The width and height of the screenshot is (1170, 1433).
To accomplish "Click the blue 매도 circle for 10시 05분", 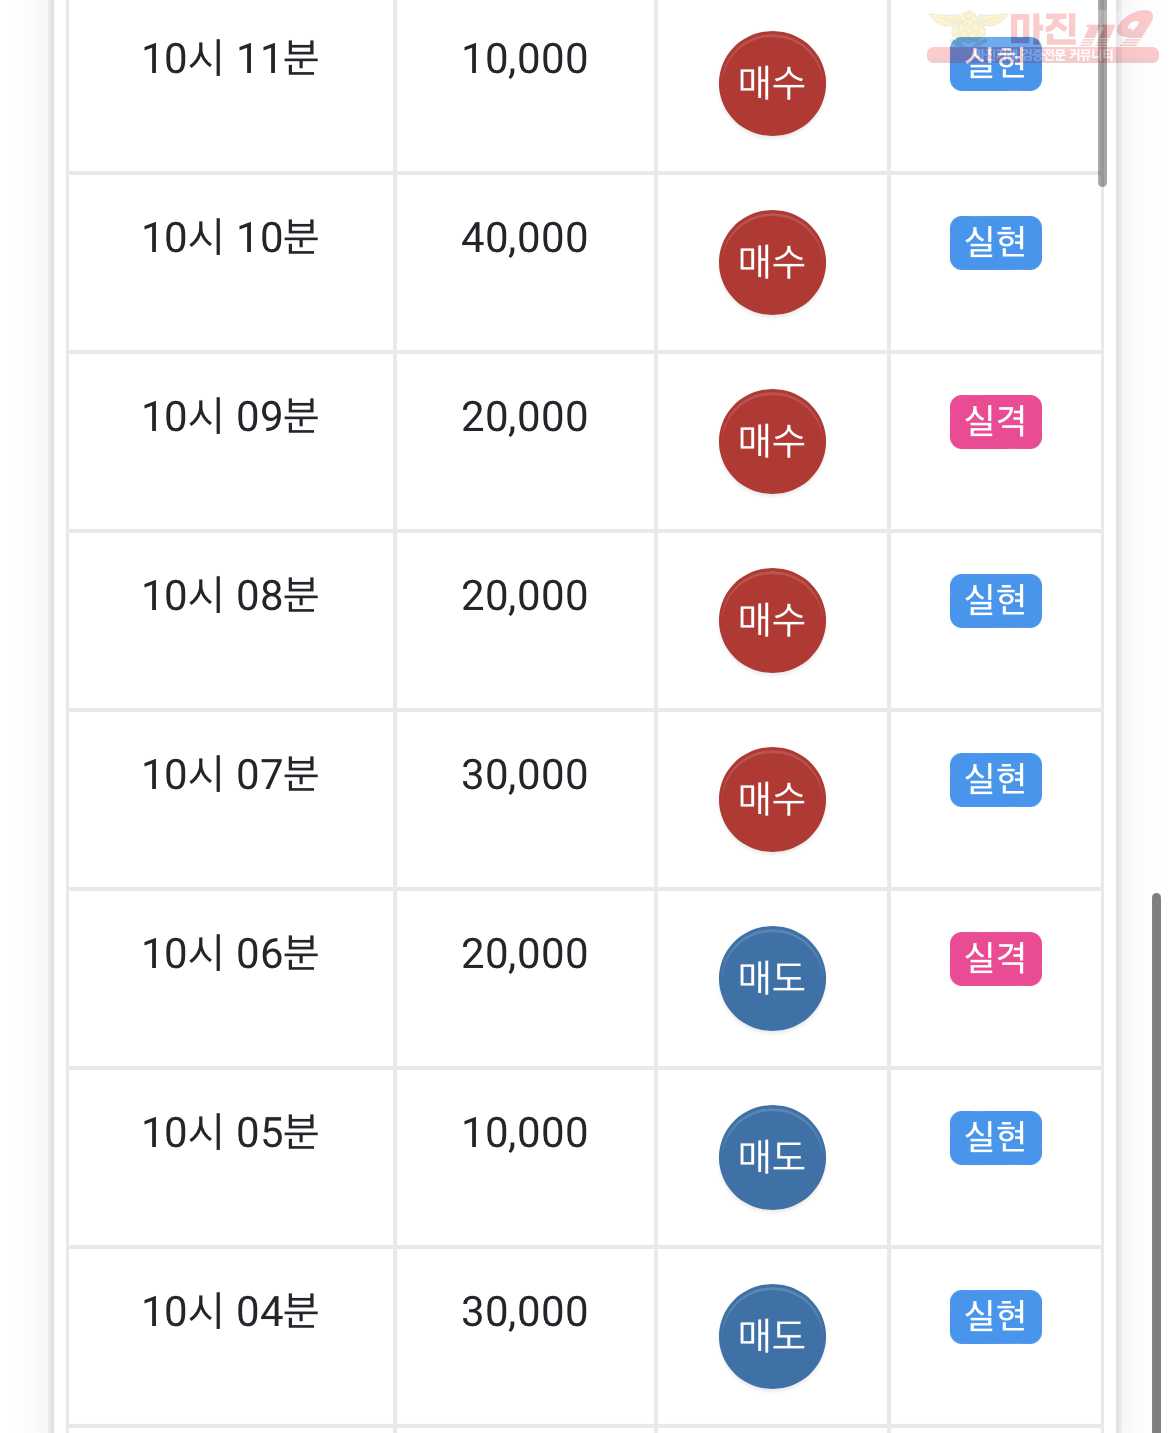I will [x=772, y=1157].
